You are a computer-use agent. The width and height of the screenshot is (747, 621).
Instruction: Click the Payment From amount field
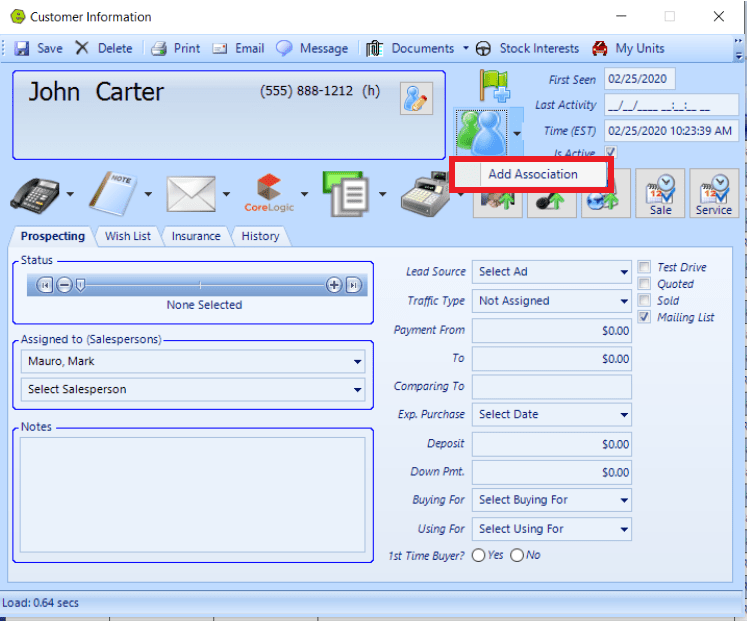552,331
